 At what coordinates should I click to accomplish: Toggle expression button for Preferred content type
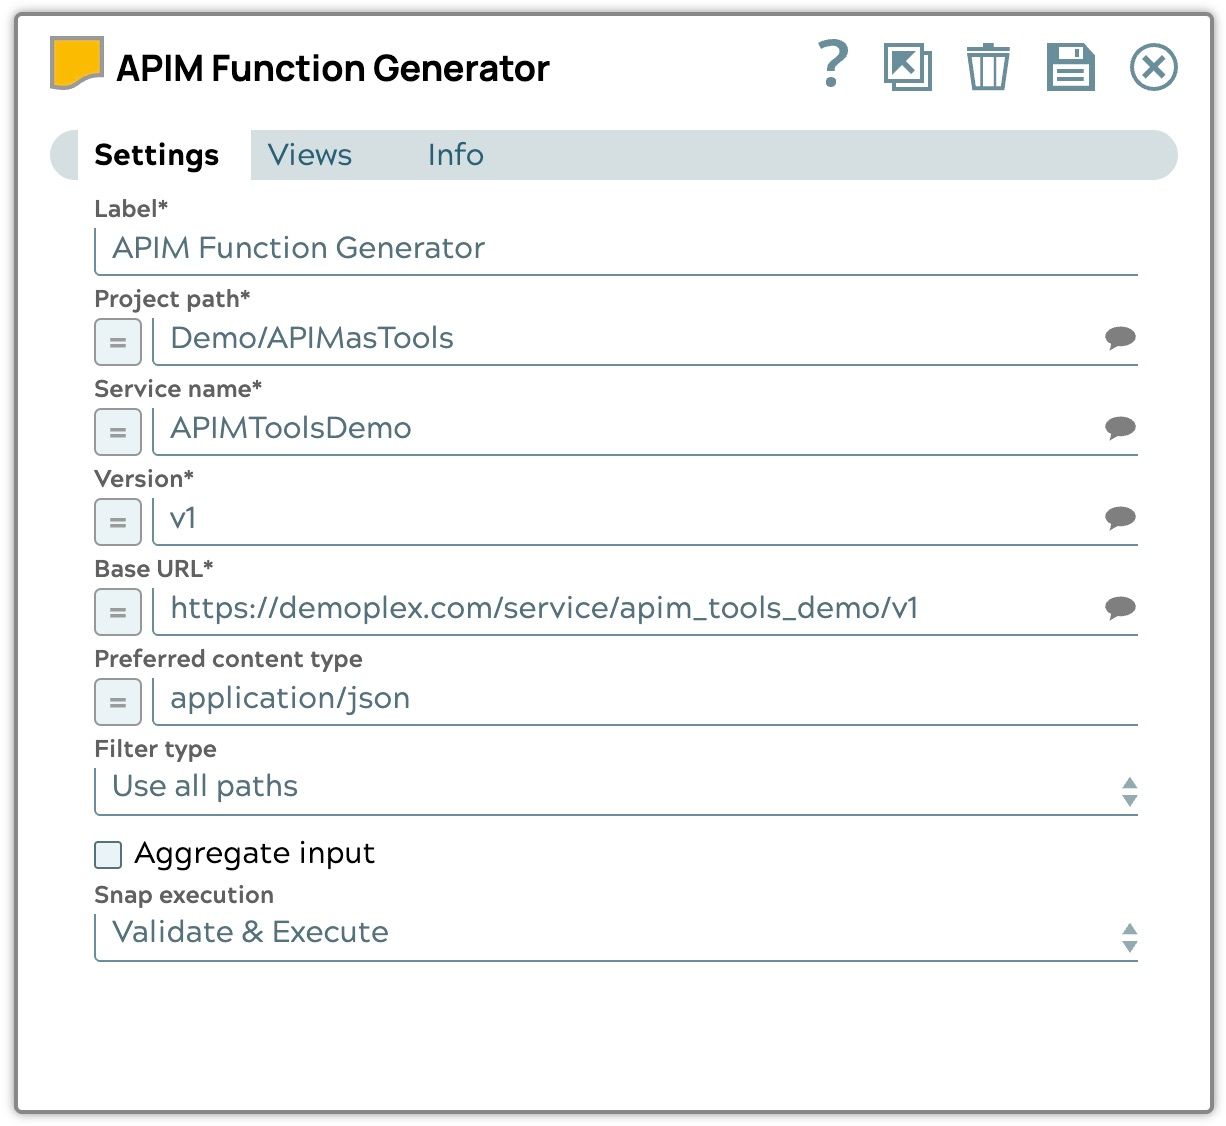click(118, 702)
